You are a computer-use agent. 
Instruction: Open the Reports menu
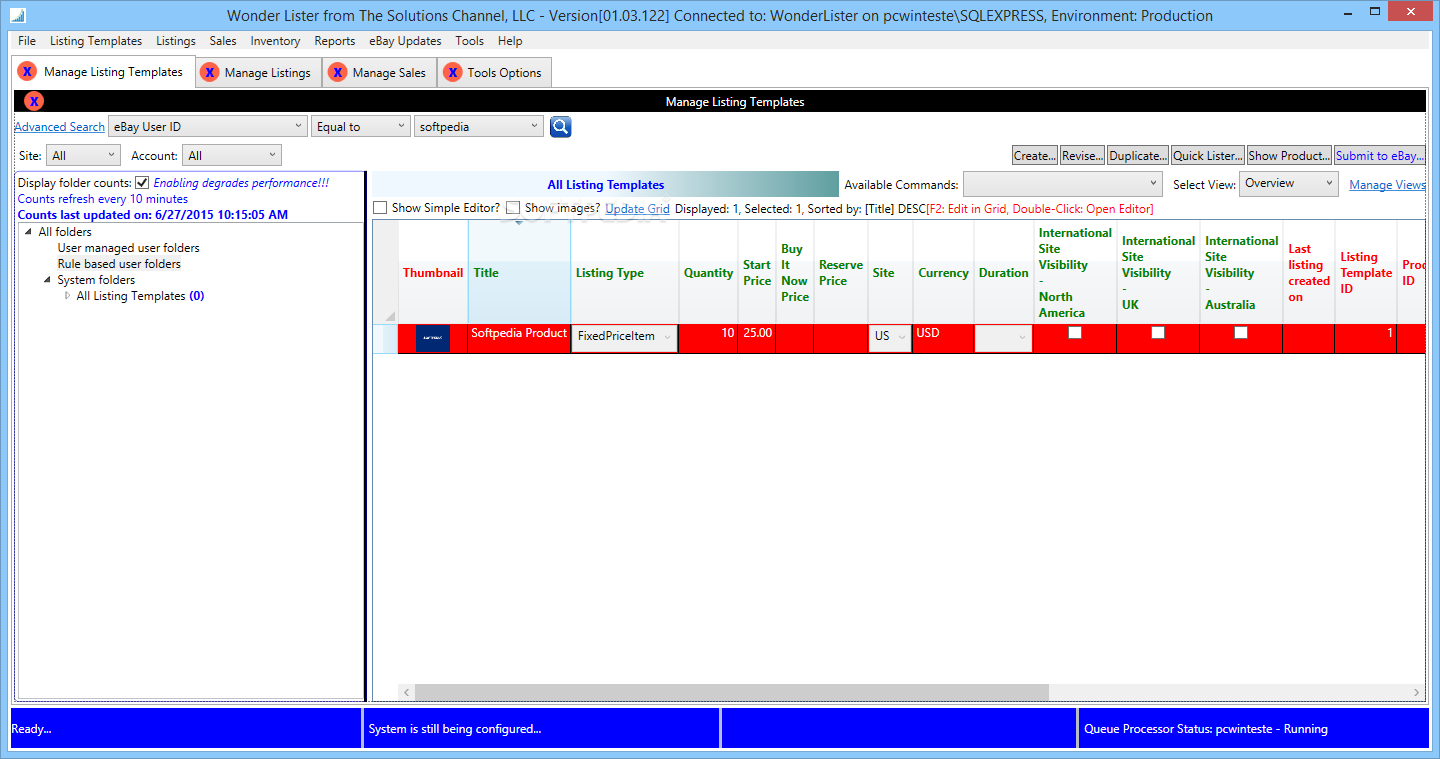(335, 41)
